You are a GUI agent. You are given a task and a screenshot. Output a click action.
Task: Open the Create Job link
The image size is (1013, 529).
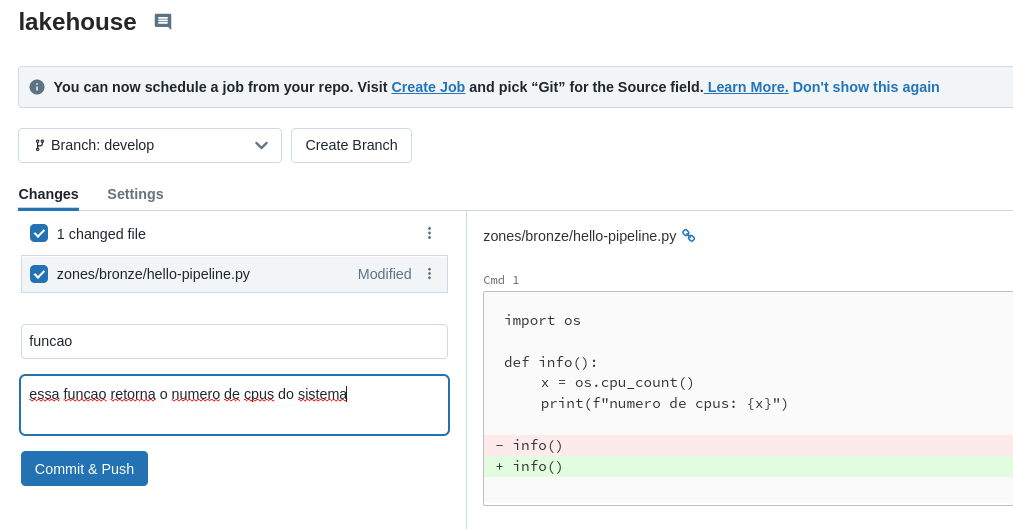tap(428, 87)
